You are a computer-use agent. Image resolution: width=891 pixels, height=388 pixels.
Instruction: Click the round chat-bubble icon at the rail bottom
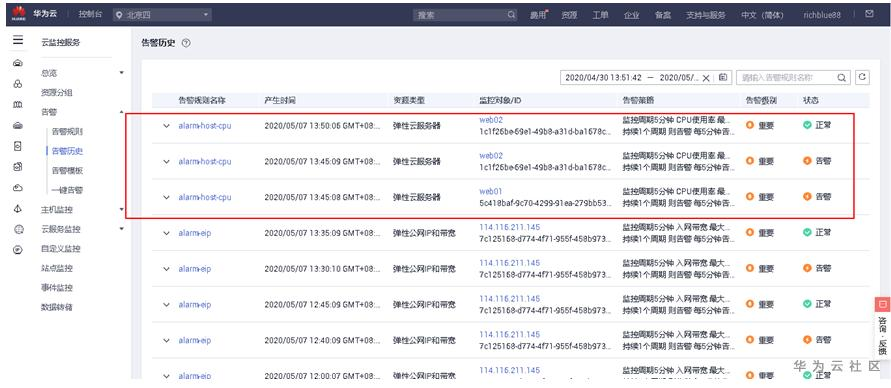click(18, 250)
